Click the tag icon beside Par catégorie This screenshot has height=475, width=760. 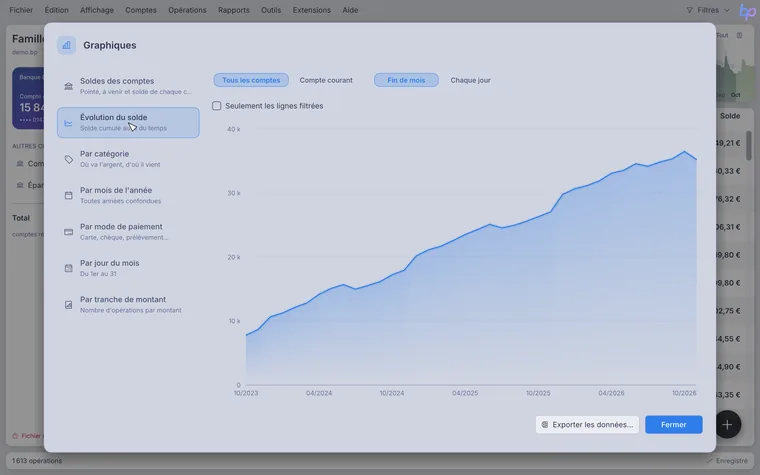pos(68,159)
